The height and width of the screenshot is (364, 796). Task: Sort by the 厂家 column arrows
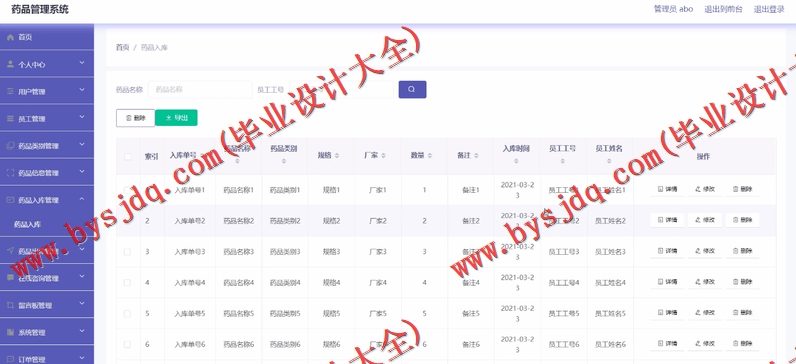pos(383,155)
